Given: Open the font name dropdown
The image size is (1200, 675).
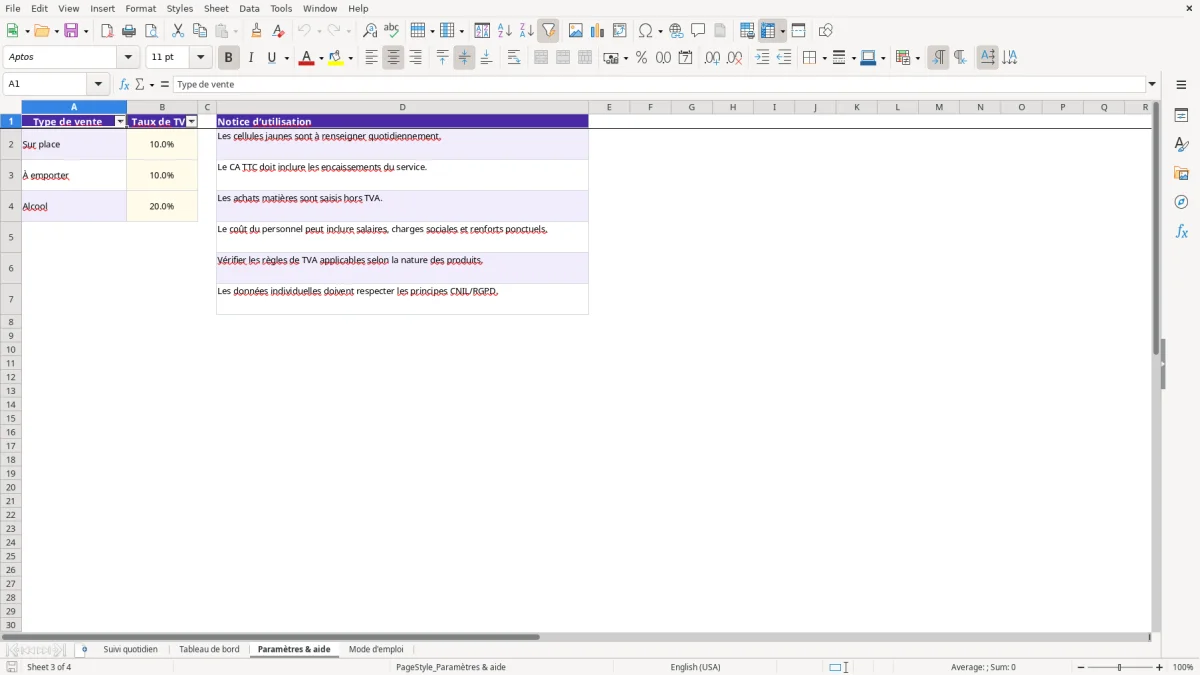Looking at the screenshot, I should tap(128, 58).
